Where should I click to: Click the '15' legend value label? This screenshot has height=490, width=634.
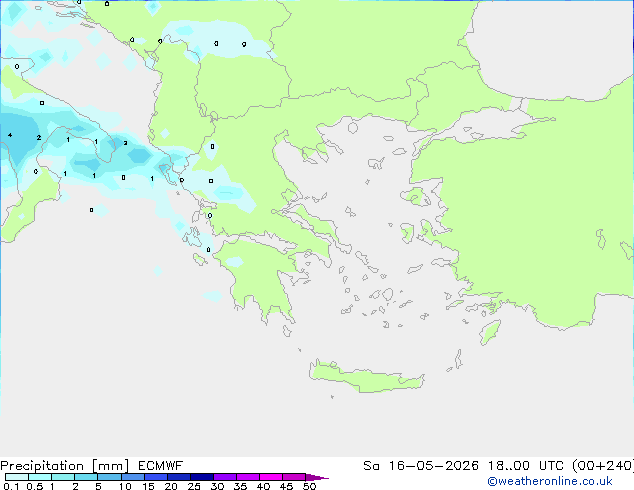coord(148,486)
